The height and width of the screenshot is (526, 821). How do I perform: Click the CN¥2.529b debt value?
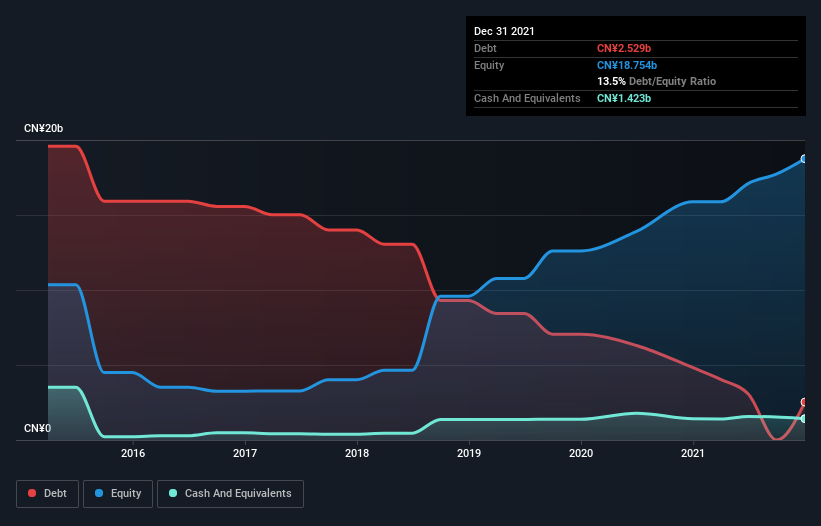click(x=624, y=48)
